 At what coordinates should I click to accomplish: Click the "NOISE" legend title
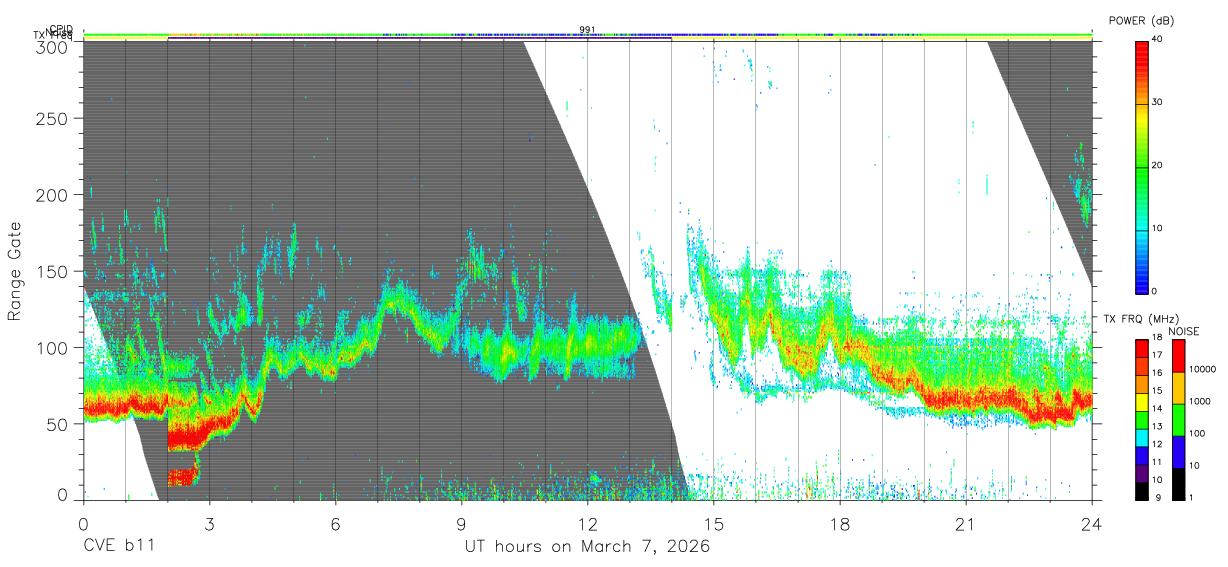click(x=1183, y=331)
